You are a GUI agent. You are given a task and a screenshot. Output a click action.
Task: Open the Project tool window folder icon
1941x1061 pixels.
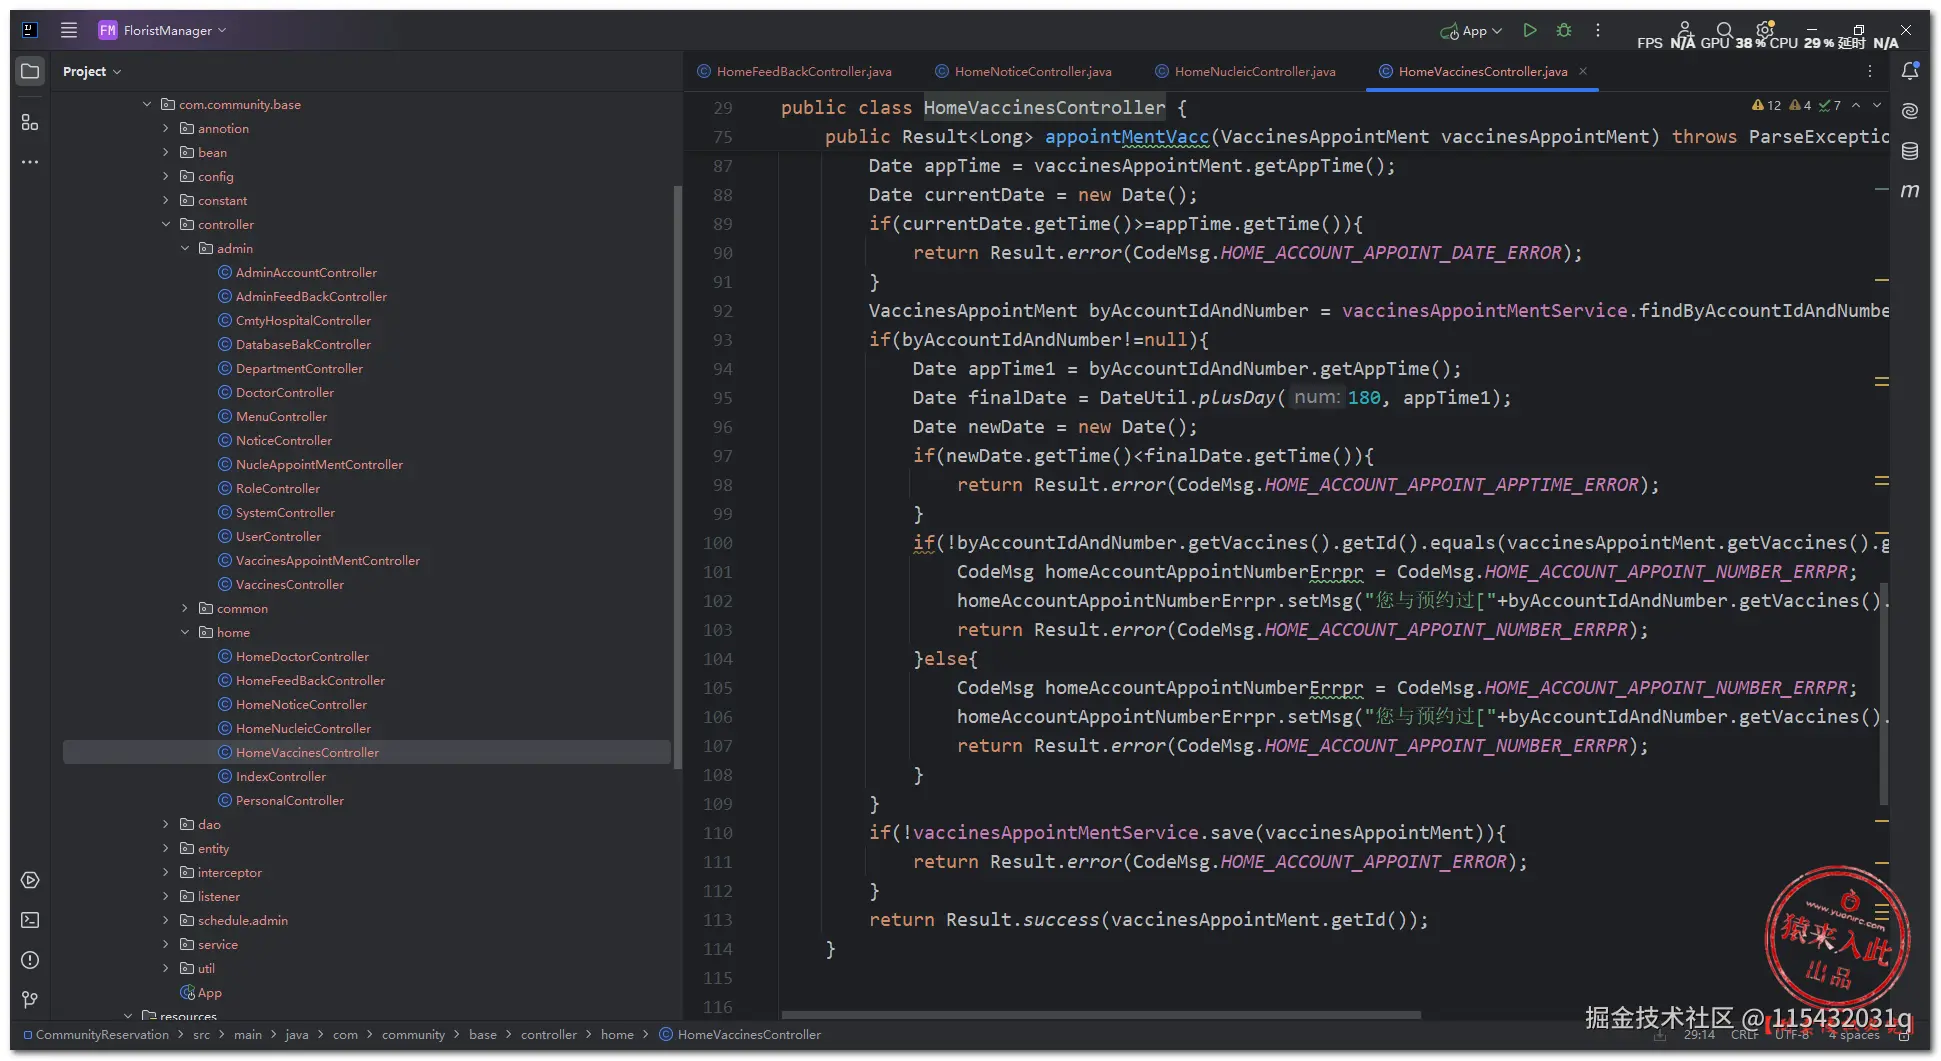coord(30,72)
